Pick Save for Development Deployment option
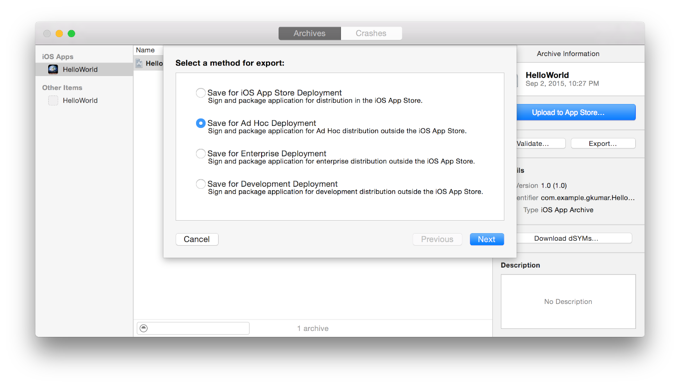 200,184
